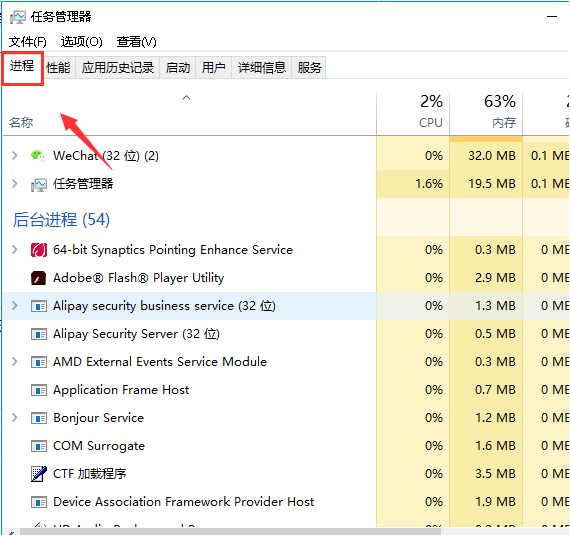Open the 文件(F) menu

28,42
